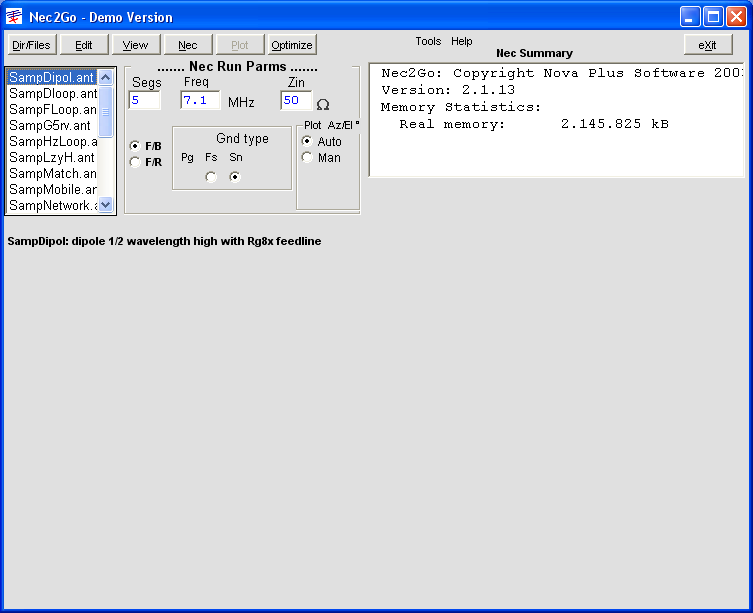Click the eXit button
753x613 pixels.
pyautogui.click(x=708, y=45)
